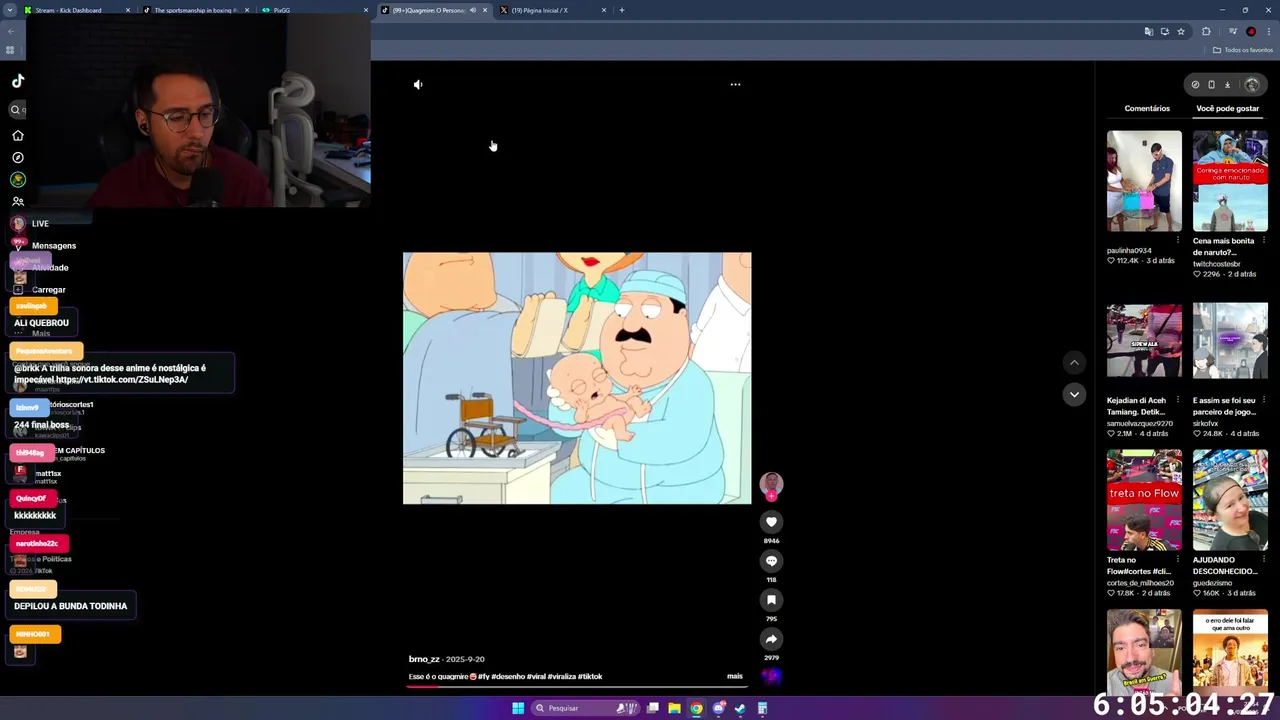
Task: Open a new browser tab with plus
Action: 621,10
